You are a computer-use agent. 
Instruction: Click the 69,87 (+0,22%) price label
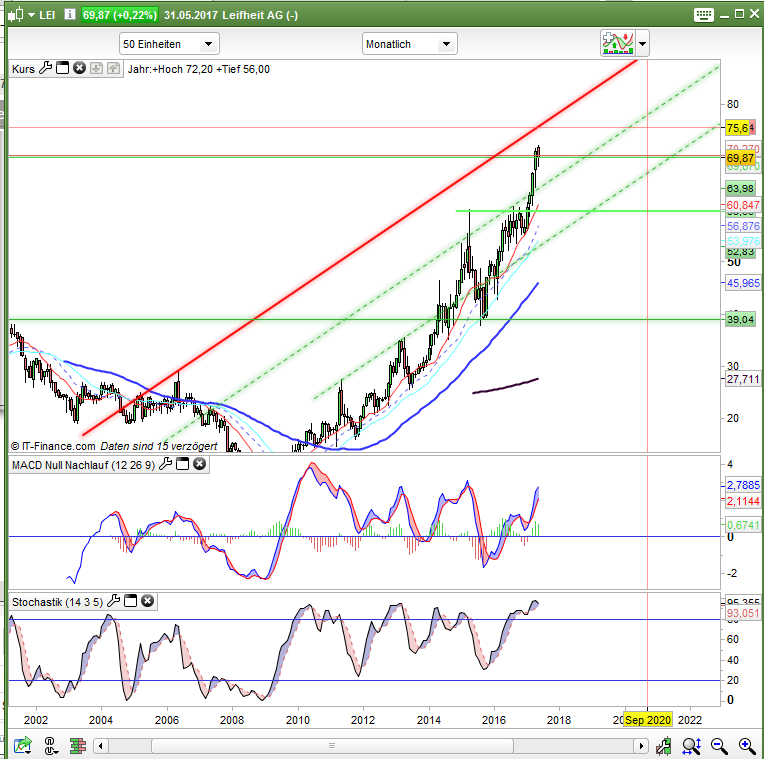pos(119,15)
